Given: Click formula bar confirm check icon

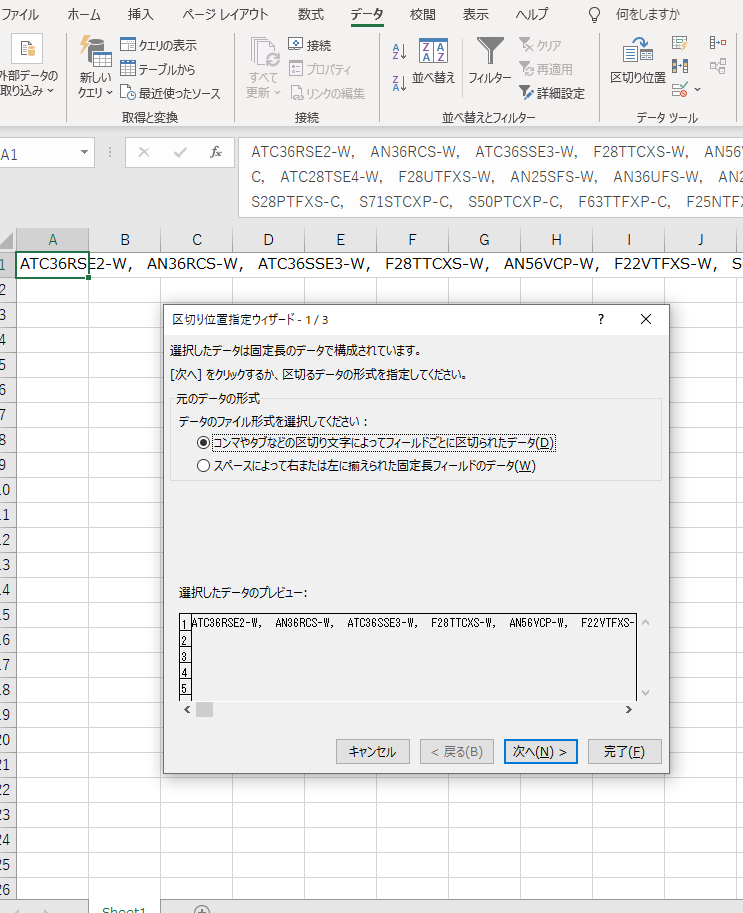Looking at the screenshot, I should pos(180,153).
